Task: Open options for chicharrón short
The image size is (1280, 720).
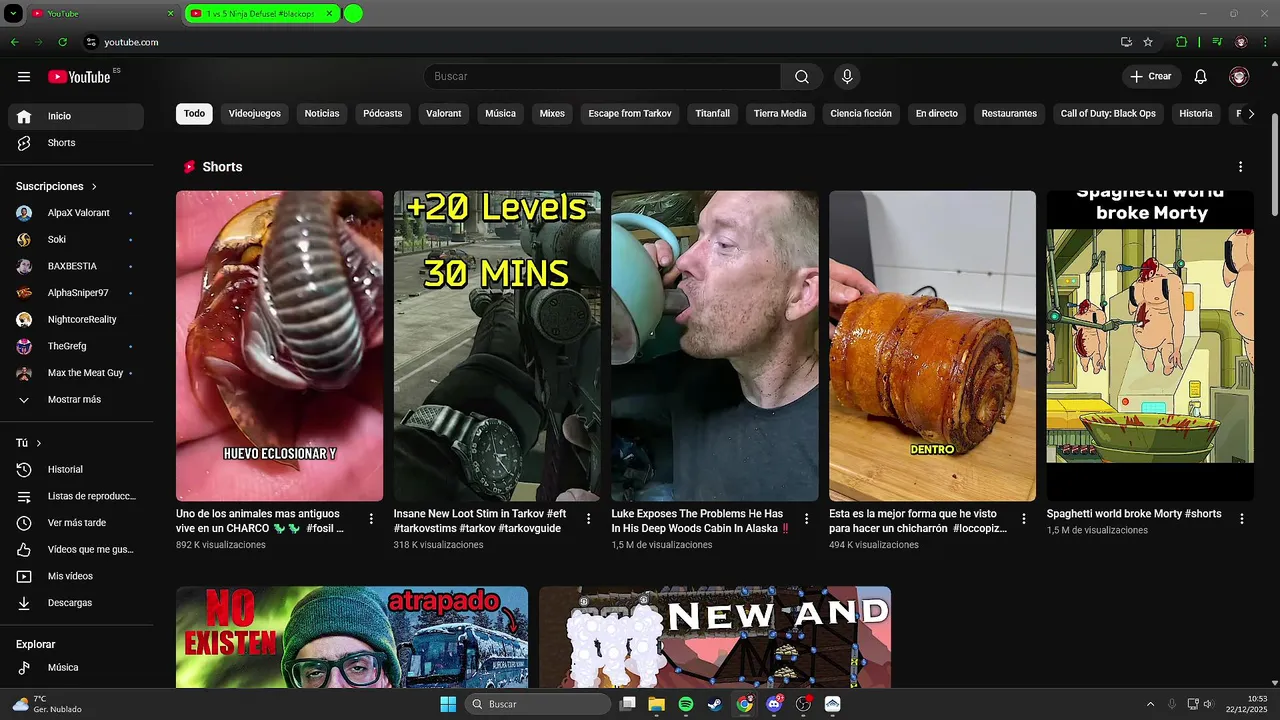Action: coord(1024,519)
